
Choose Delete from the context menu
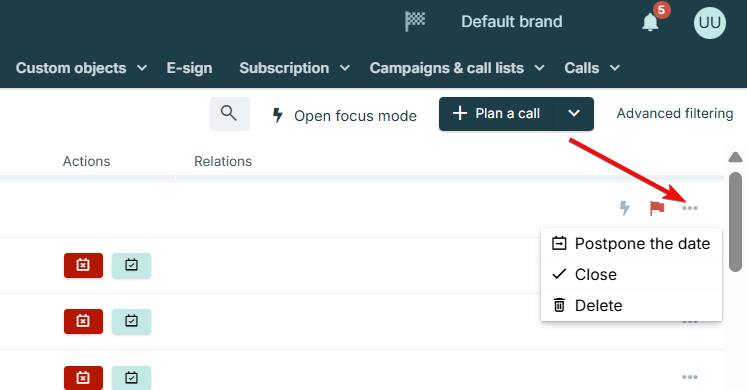coord(631,305)
